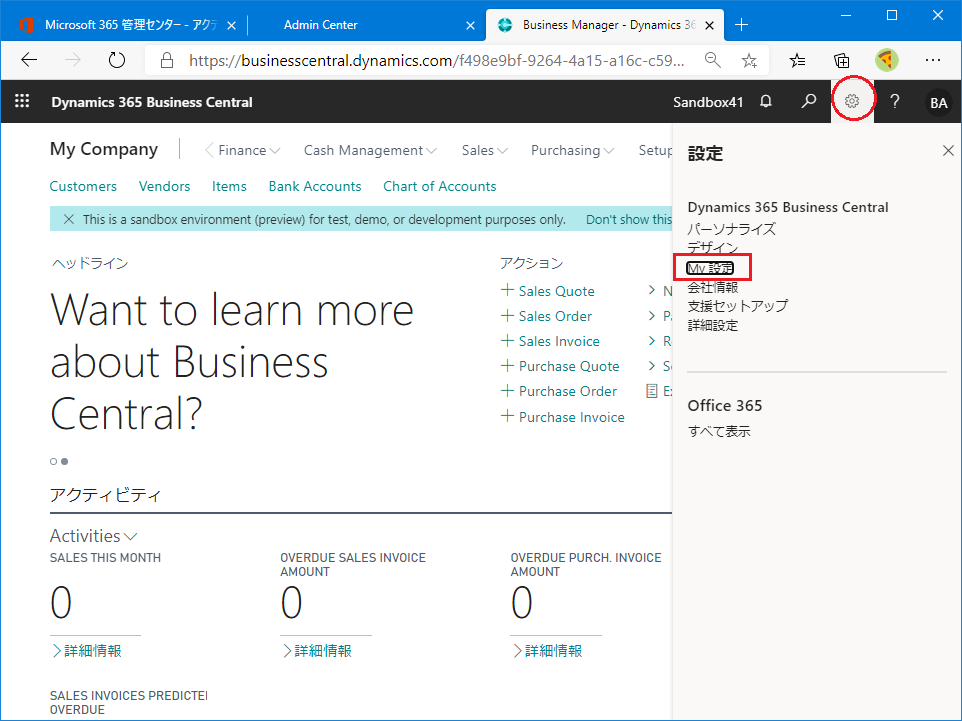Viewport: 962px width, 721px height.
Task: Click the search magnifier in Business Central header
Action: [x=809, y=101]
